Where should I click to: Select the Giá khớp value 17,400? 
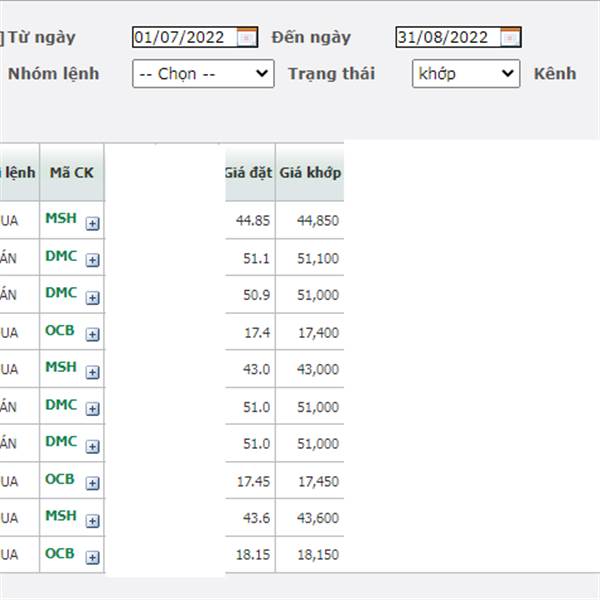point(318,333)
